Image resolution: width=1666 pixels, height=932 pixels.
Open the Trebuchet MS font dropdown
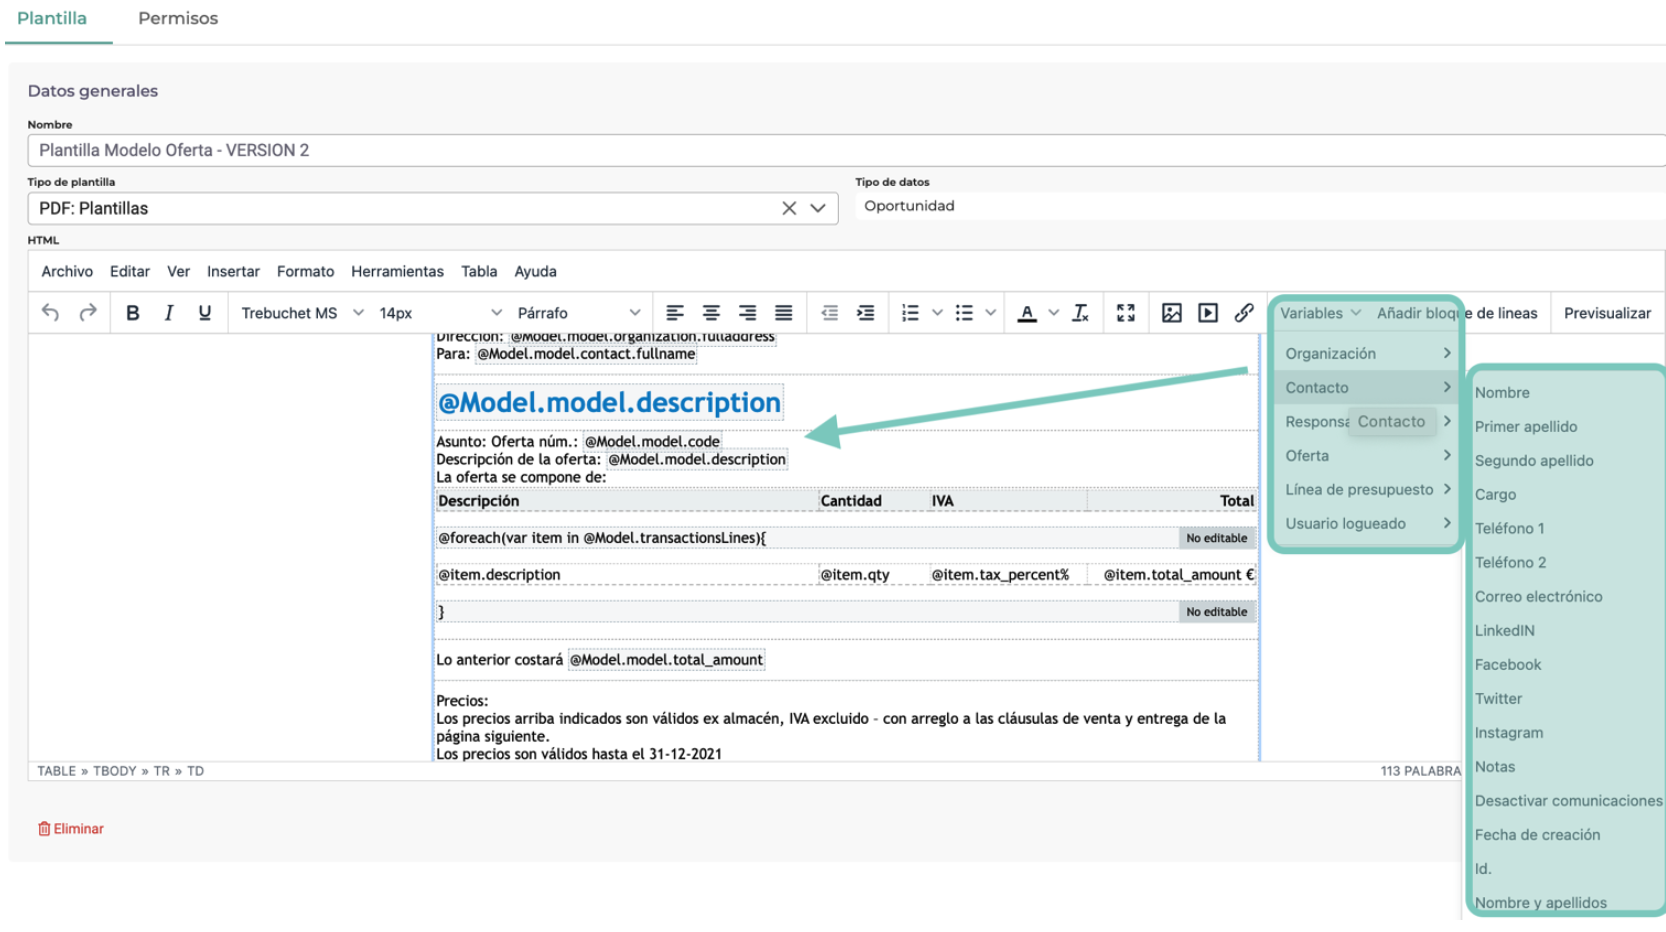tap(301, 313)
